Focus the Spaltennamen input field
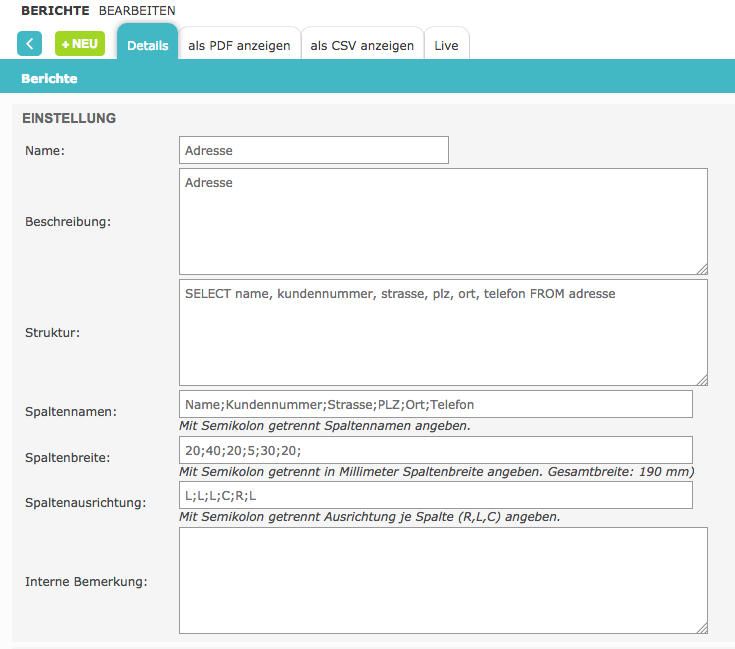The width and height of the screenshot is (735, 649). 435,404
